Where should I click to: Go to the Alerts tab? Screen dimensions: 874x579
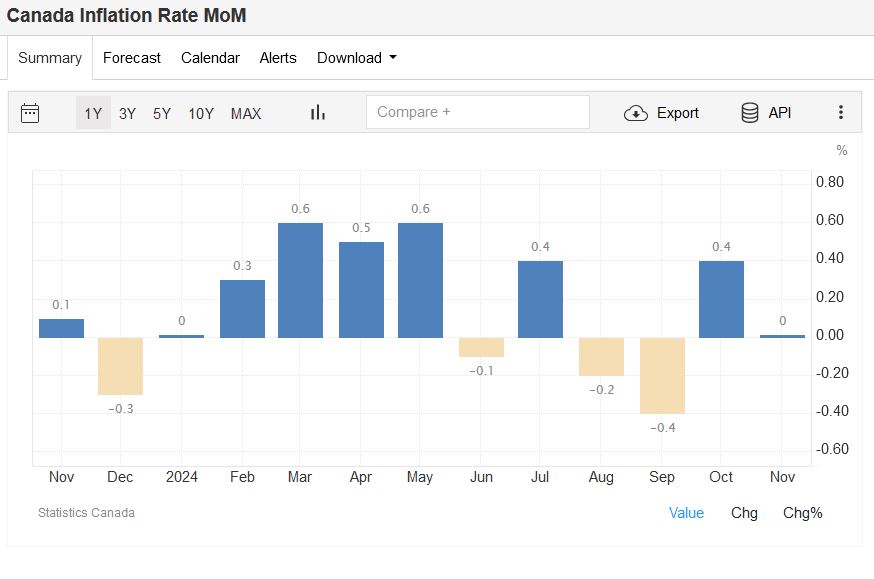coord(278,58)
